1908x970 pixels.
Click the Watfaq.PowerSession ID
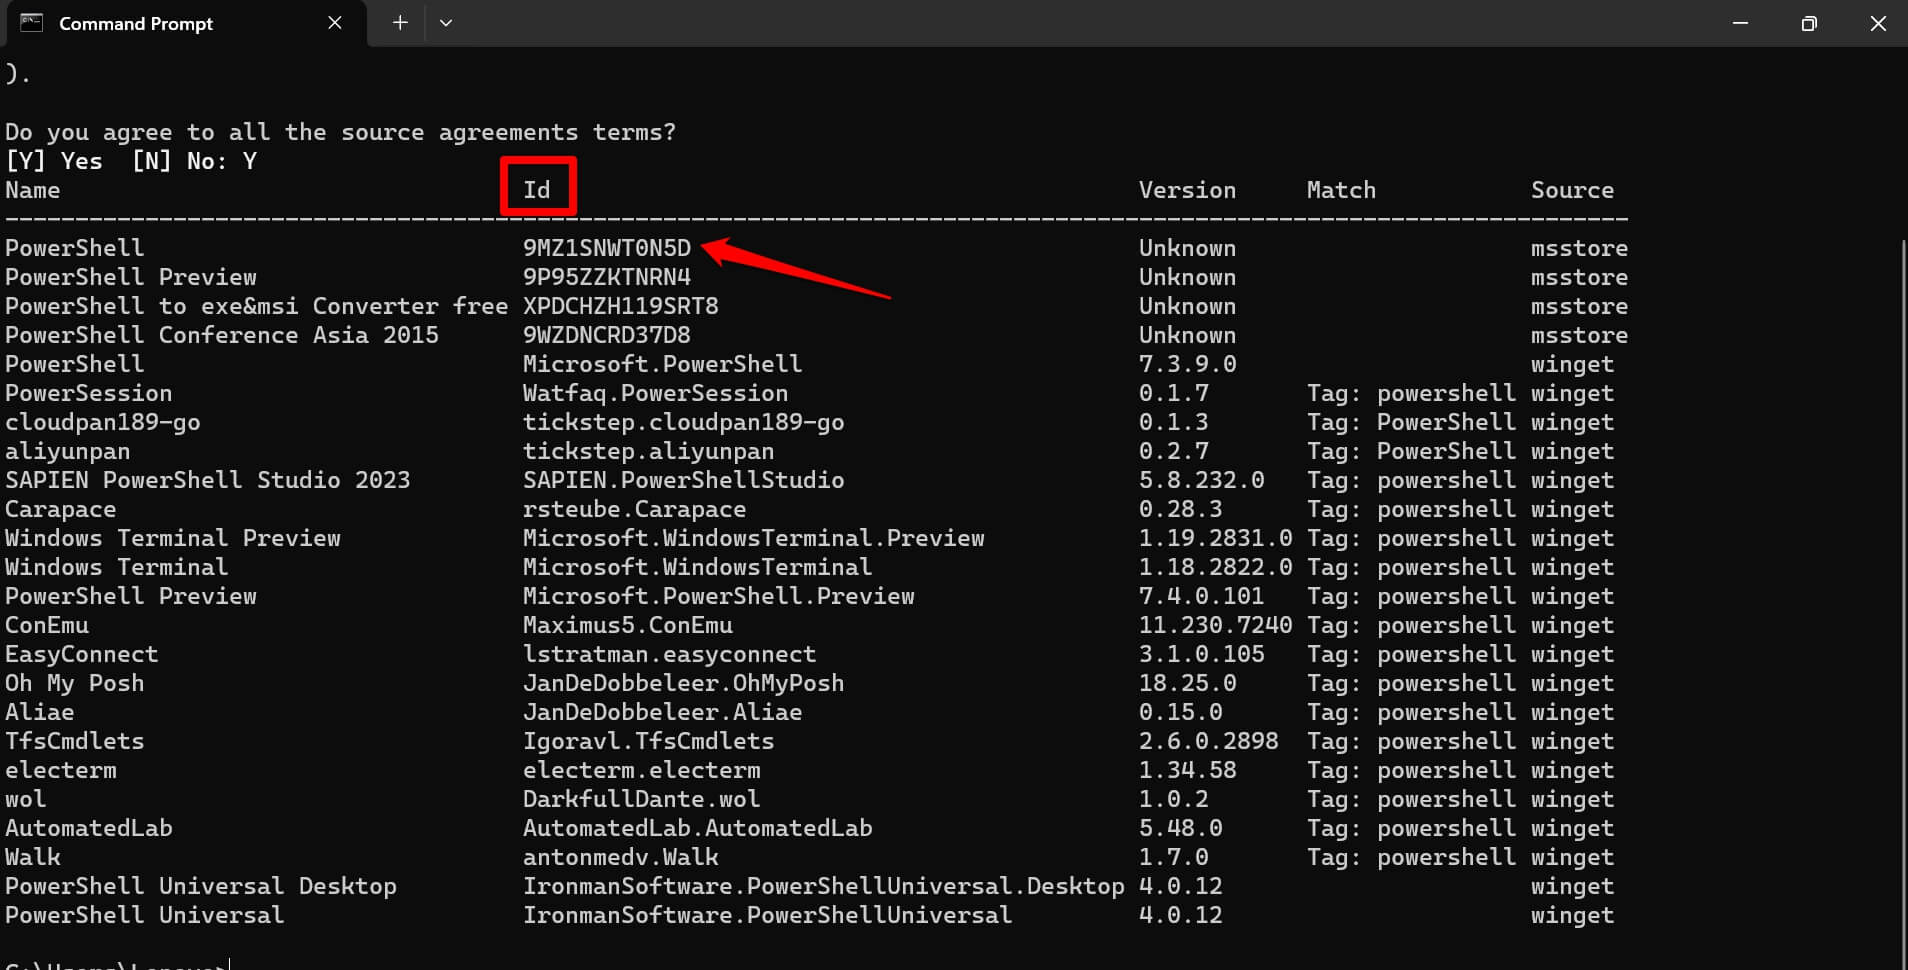click(x=655, y=393)
